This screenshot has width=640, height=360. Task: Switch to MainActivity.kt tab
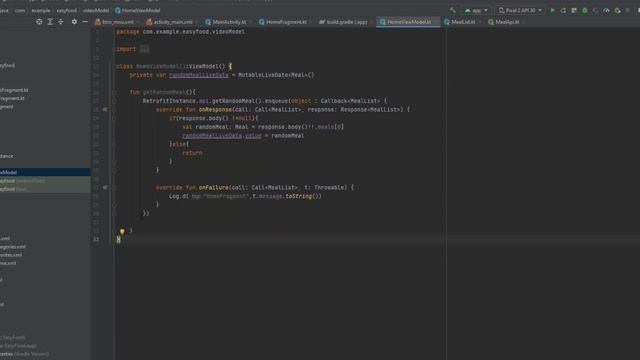228,22
